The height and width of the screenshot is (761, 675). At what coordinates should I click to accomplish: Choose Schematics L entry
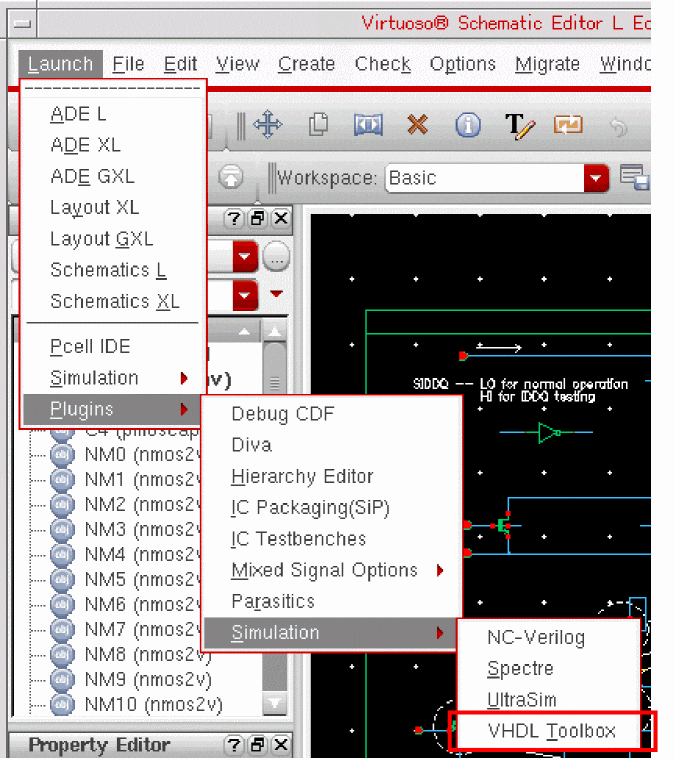pos(113,270)
